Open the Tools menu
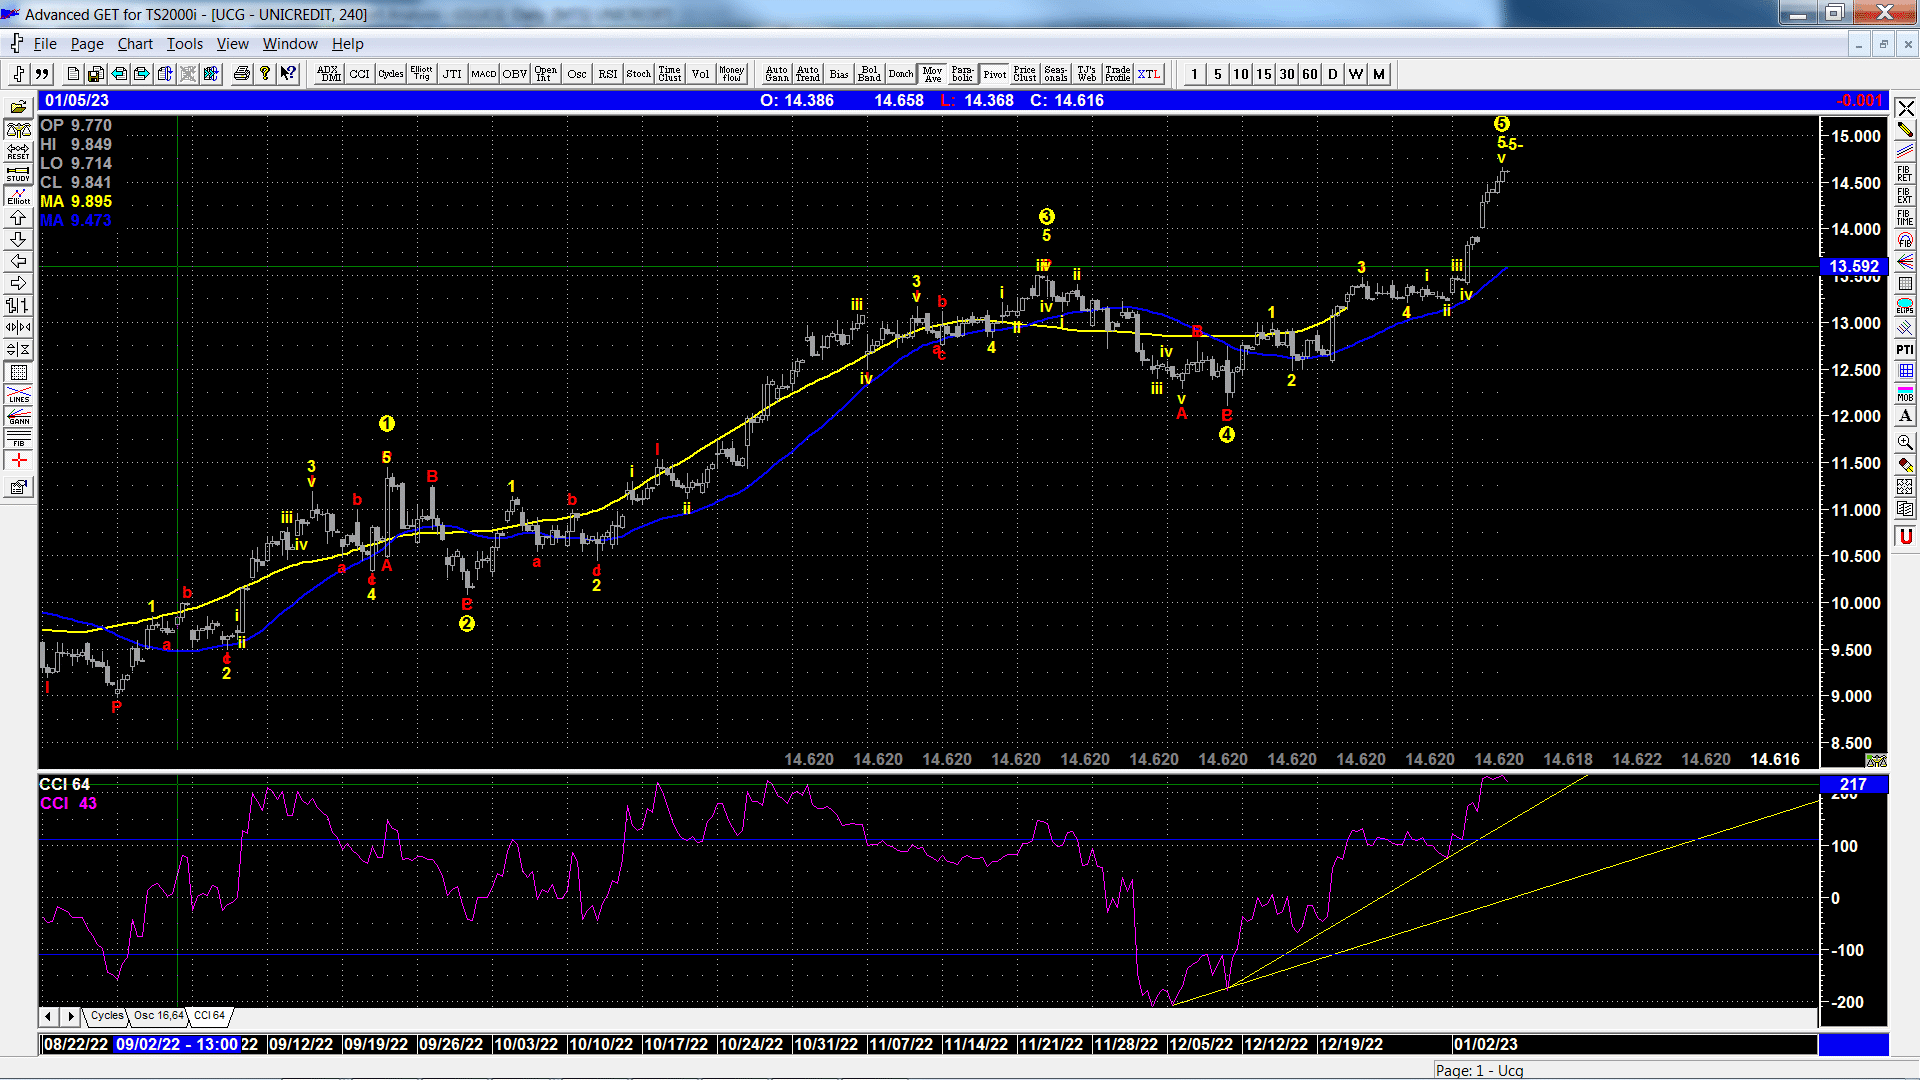 (x=184, y=44)
